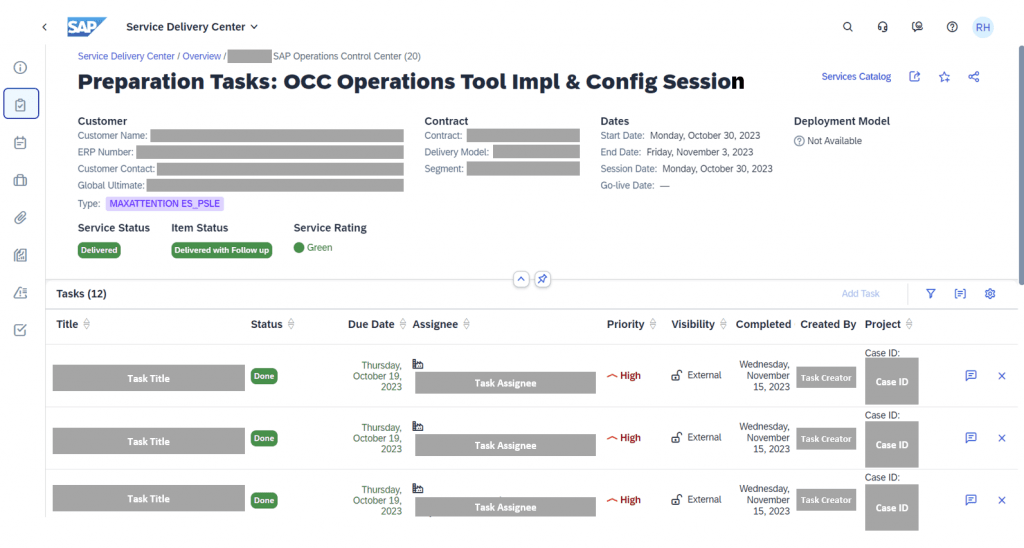Open the first task row's comment icon

point(971,376)
